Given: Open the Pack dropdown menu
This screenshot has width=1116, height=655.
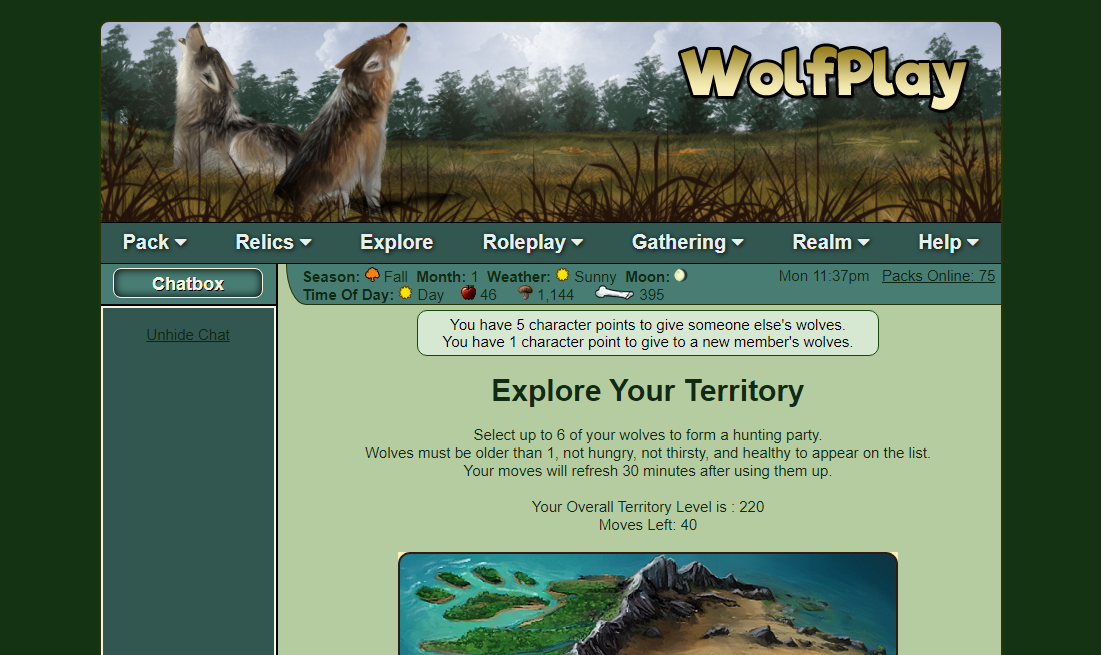Looking at the screenshot, I should pos(154,243).
